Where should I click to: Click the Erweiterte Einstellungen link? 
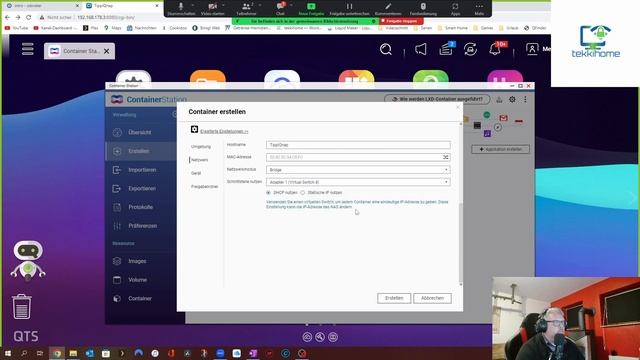pos(224,131)
